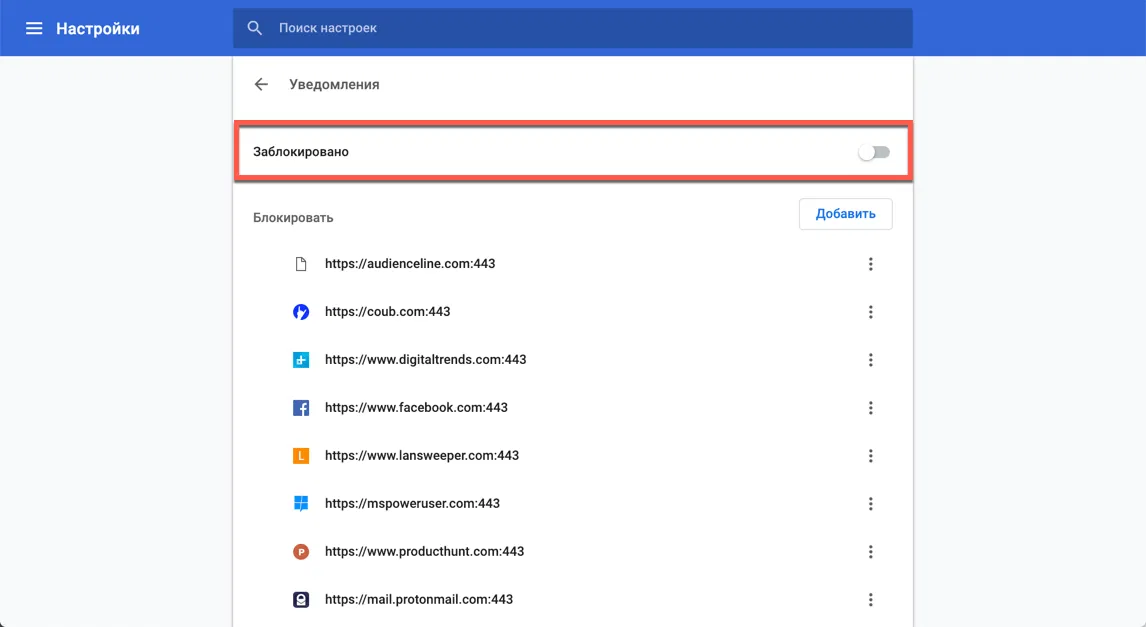Click the Facebook site icon

tap(301, 407)
